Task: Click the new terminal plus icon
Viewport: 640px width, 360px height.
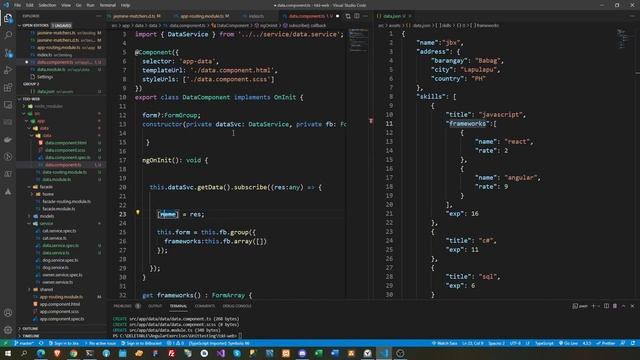Action: pyautogui.click(x=593, y=306)
